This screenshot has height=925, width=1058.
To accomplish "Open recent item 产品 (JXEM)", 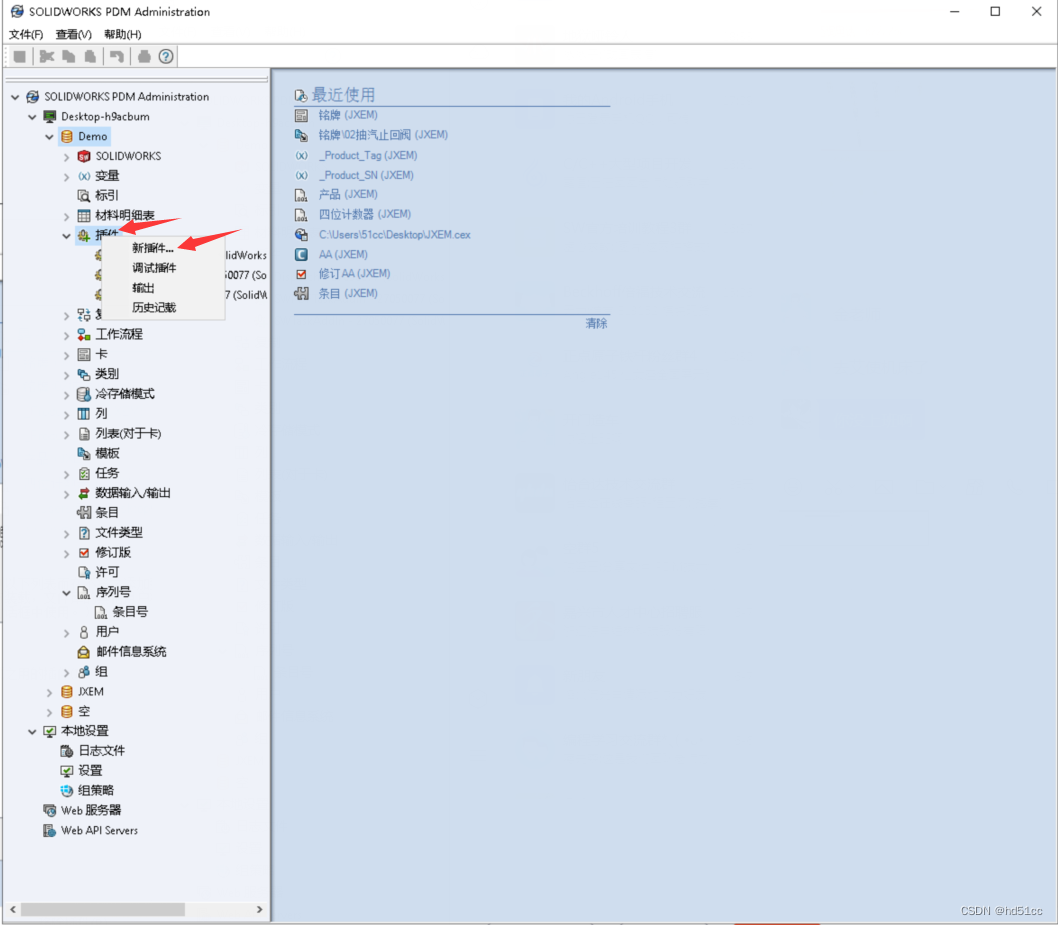I will [348, 194].
